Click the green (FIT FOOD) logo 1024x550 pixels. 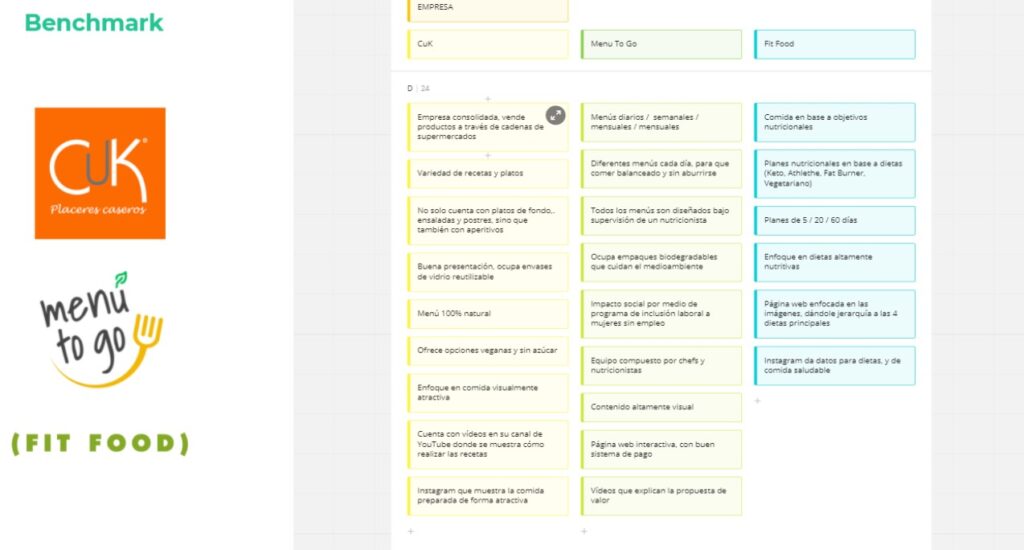100,444
